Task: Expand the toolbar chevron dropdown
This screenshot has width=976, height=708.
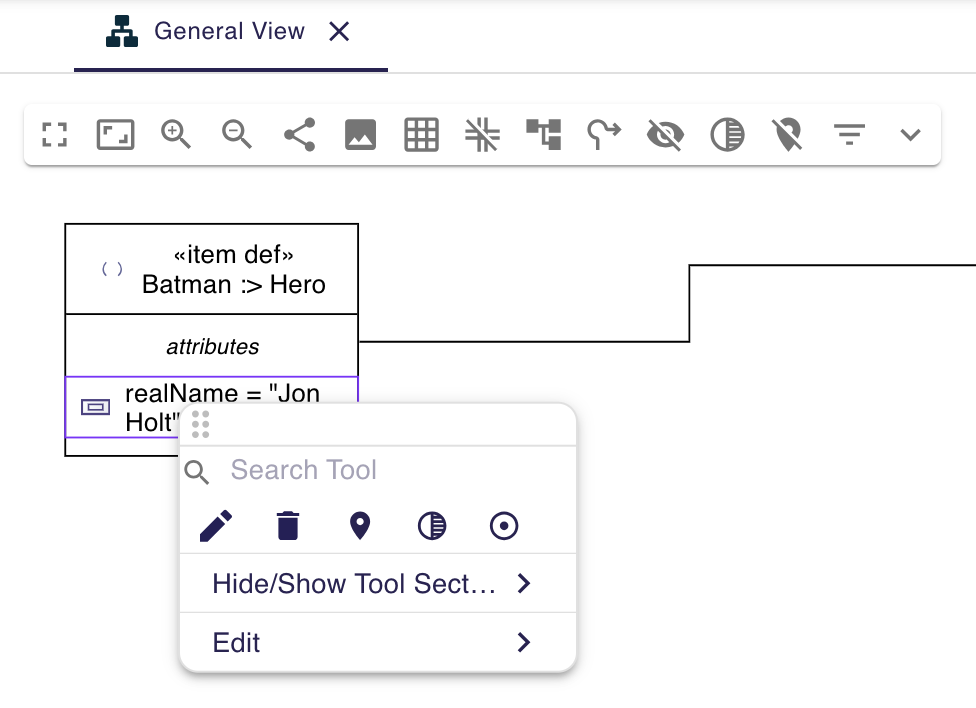Action: pos(910,134)
